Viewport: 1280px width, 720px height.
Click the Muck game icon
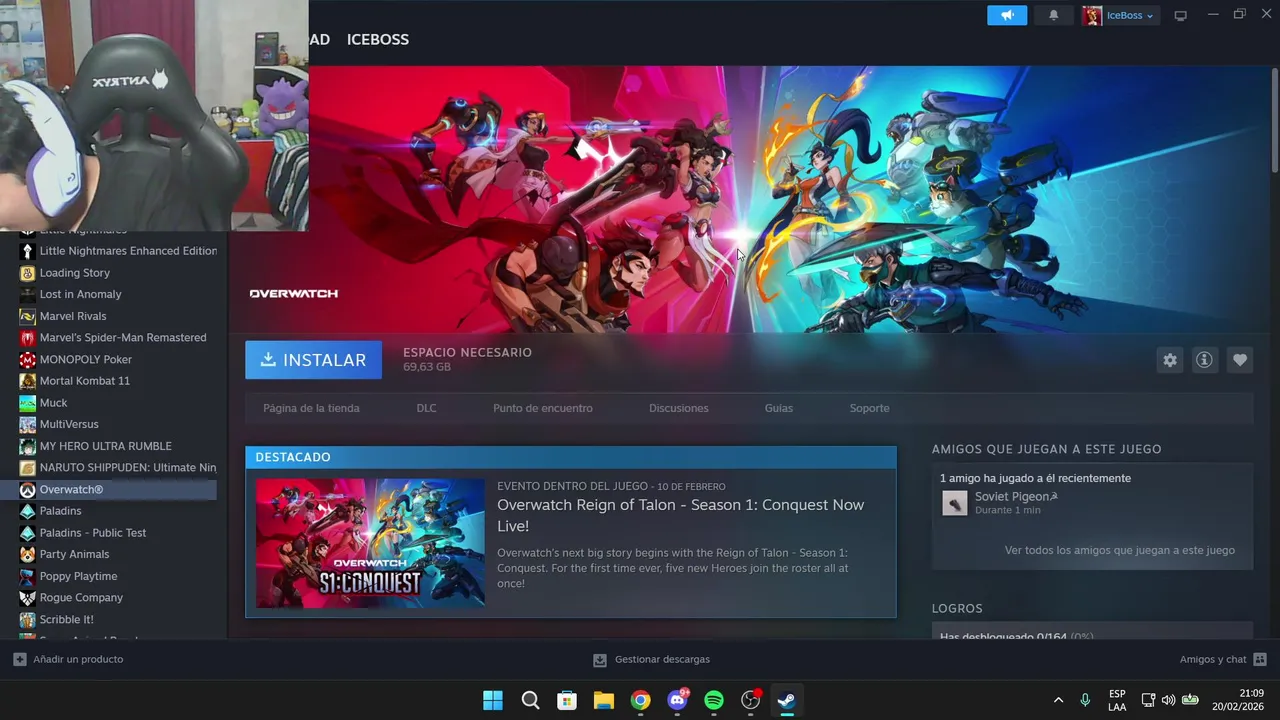(28, 403)
